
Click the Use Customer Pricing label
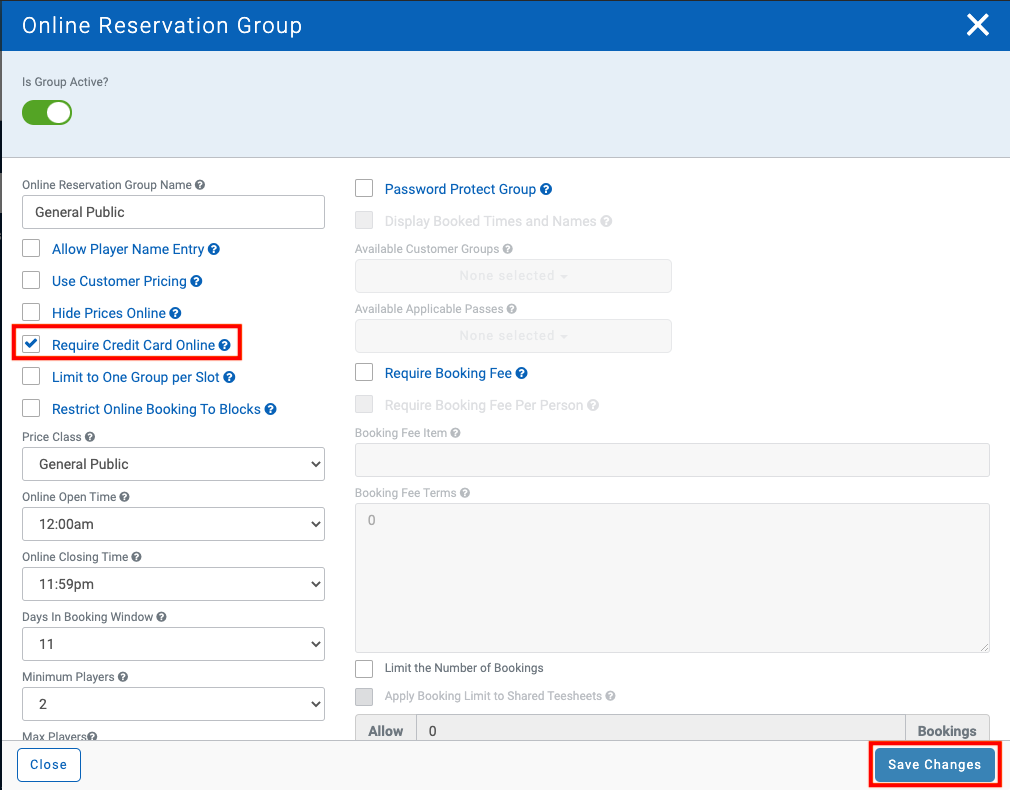119,282
